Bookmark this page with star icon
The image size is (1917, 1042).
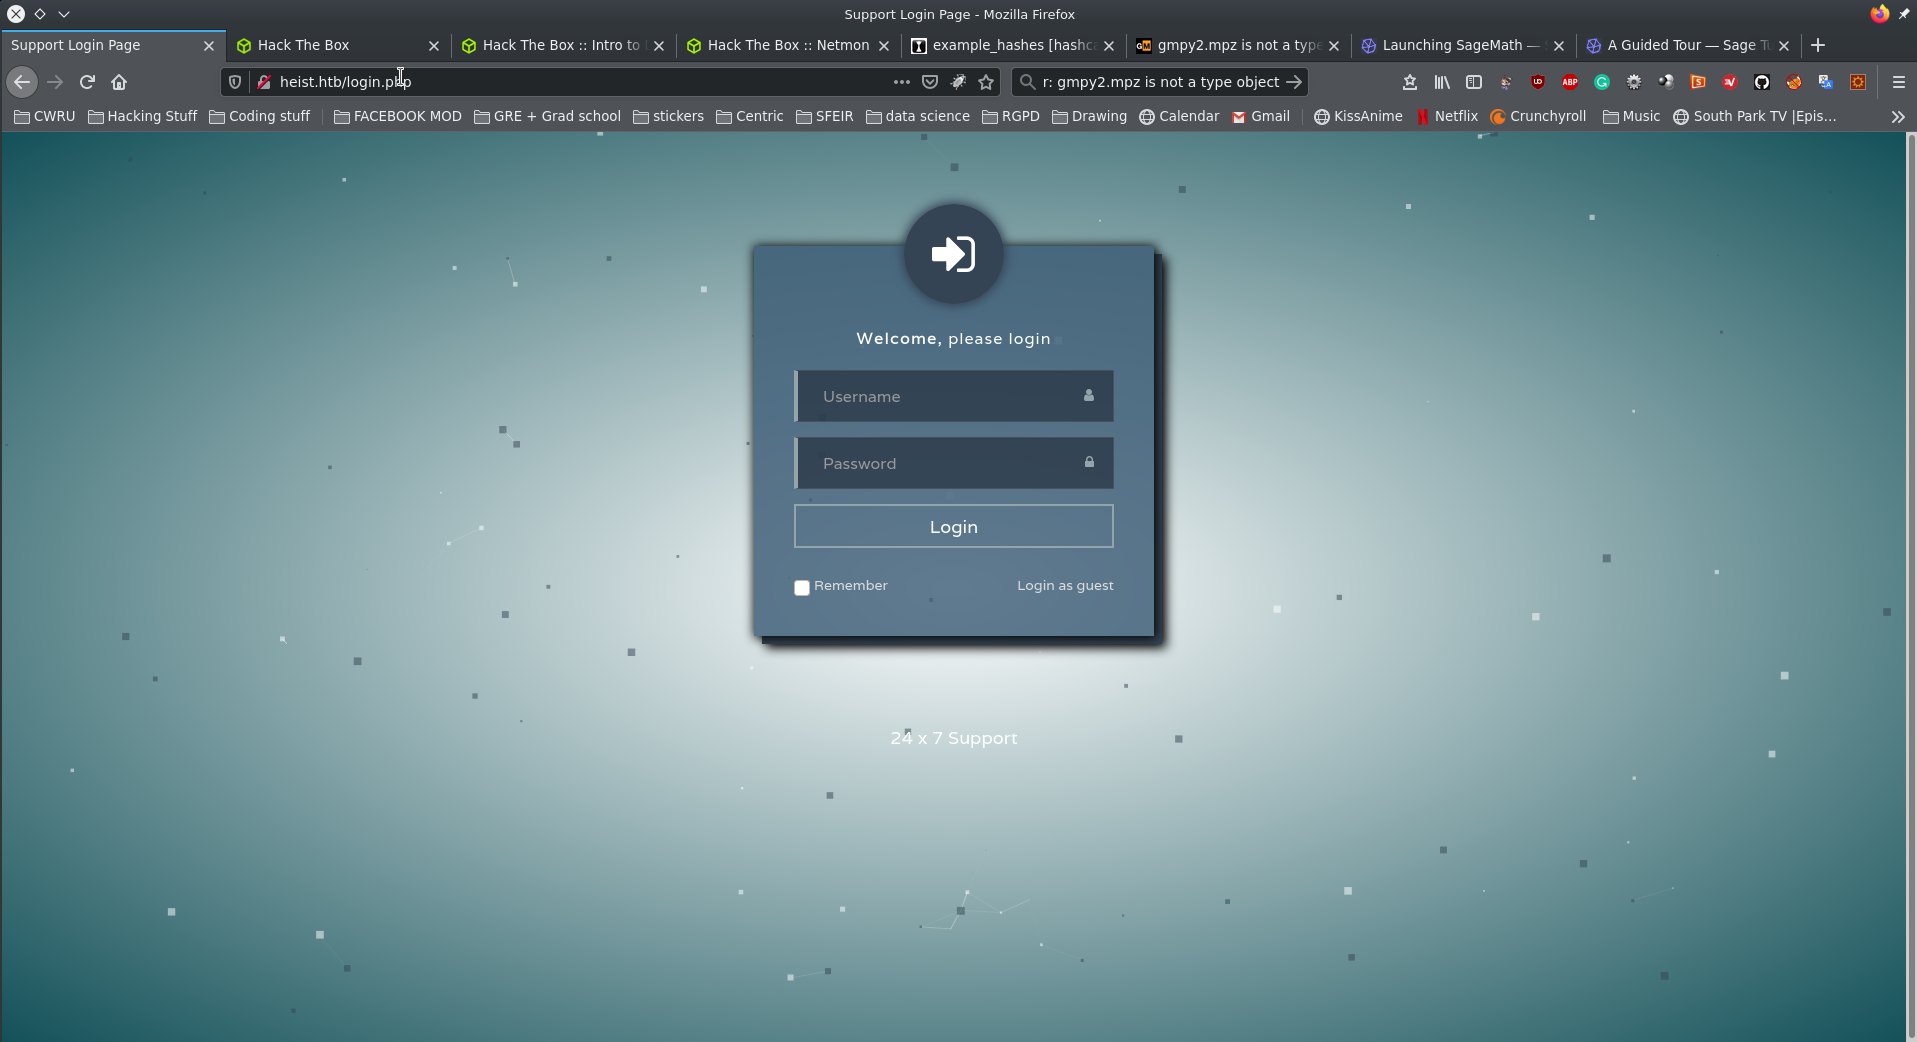point(986,82)
